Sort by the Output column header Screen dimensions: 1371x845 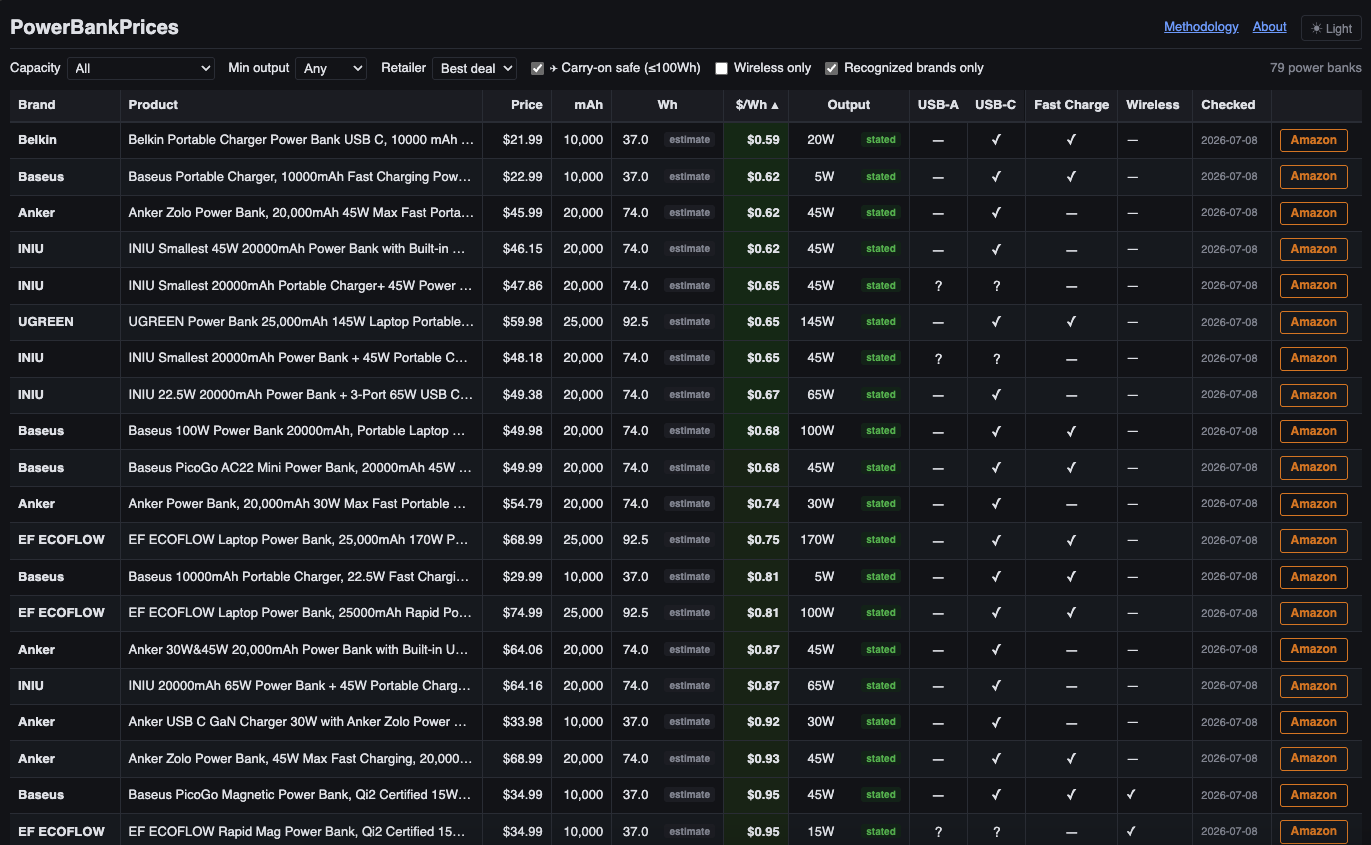[849, 105]
